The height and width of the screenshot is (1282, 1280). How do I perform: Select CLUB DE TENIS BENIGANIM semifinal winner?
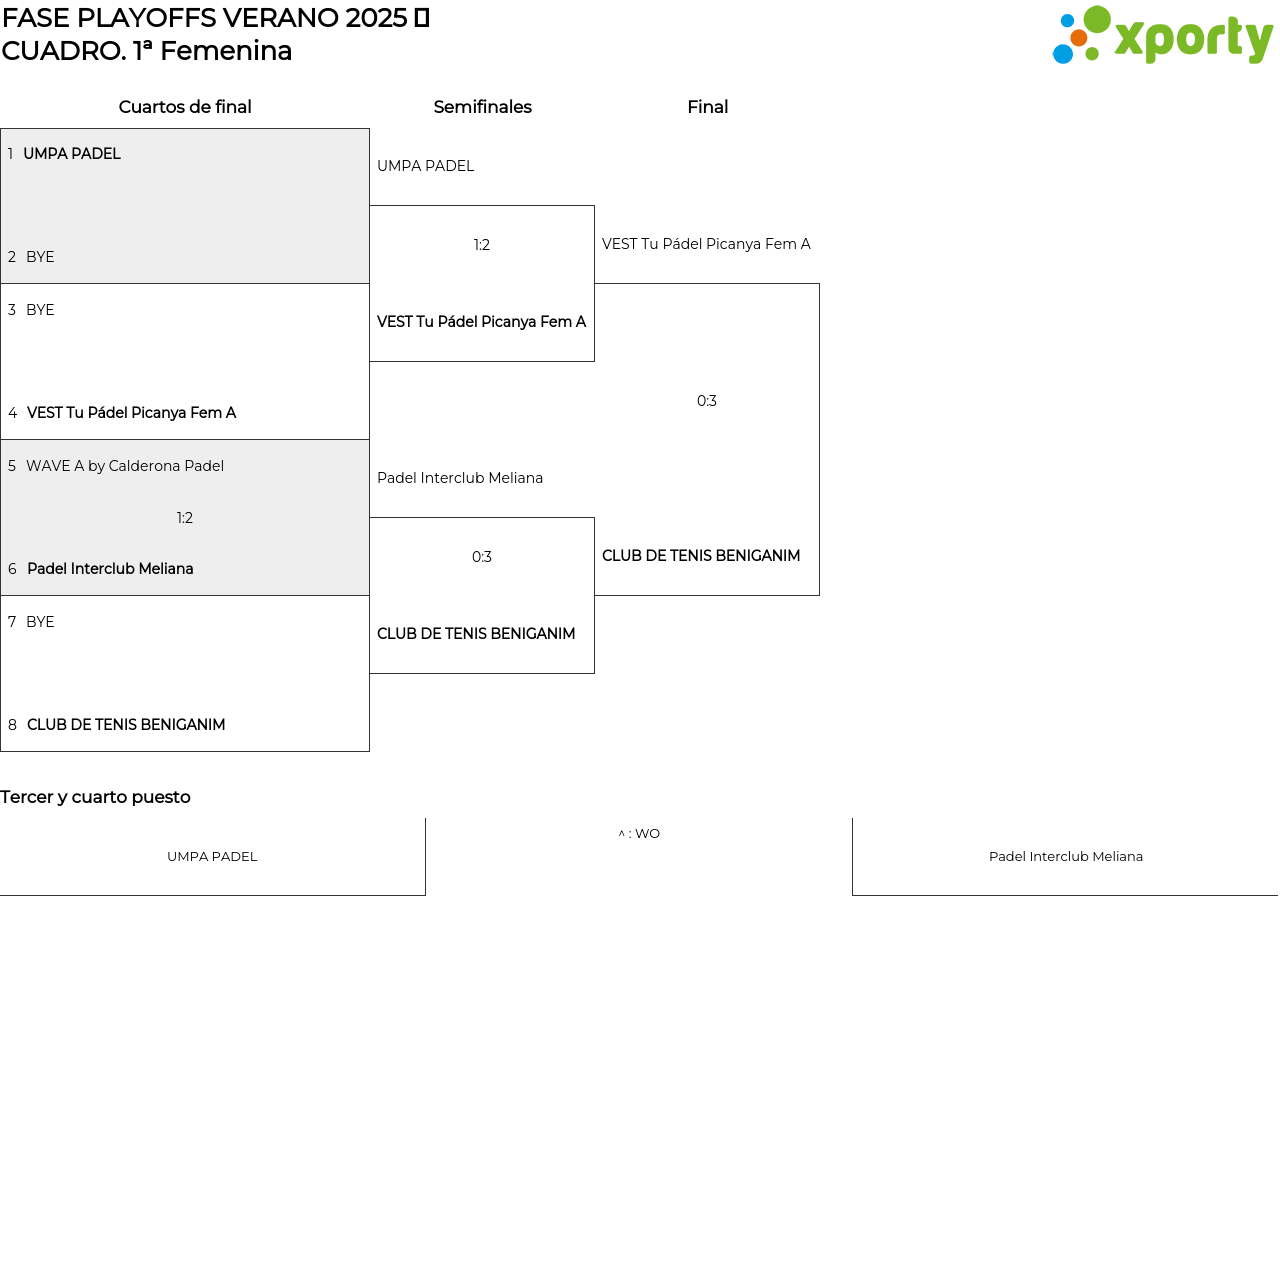tap(476, 634)
